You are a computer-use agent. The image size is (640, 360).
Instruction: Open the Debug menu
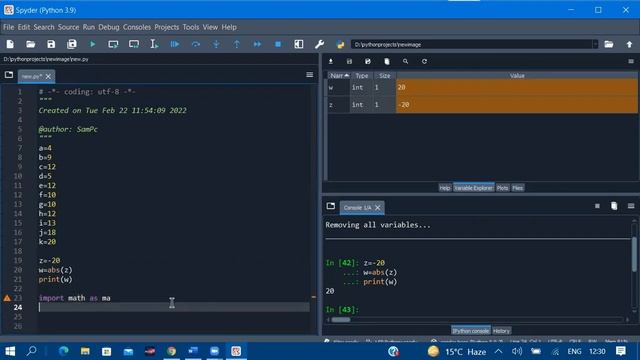point(109,27)
